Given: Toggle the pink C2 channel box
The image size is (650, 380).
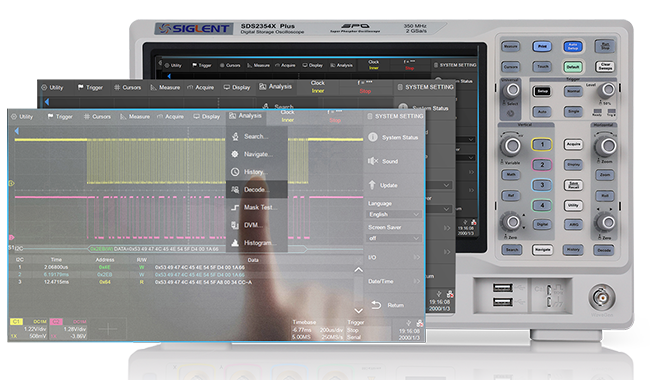Looking at the screenshot, I should (56, 322).
